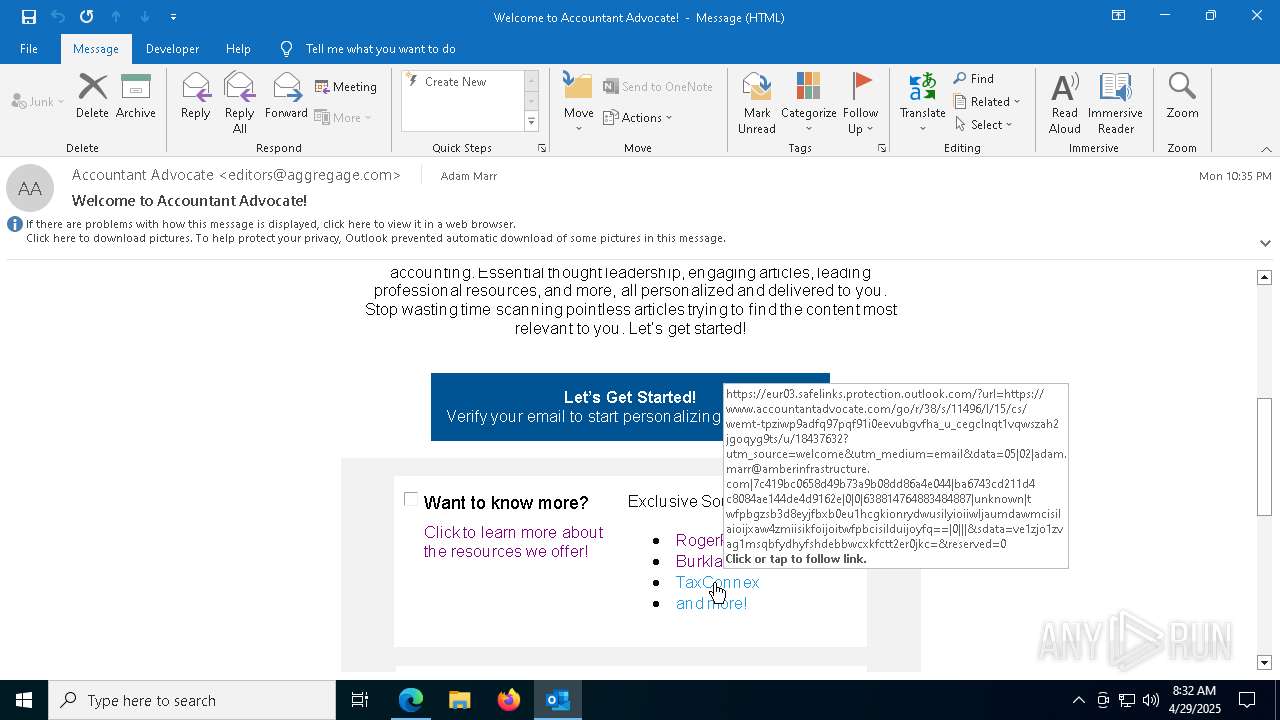Image resolution: width=1280 pixels, height=720 pixels.
Task: Delete this email message
Action: point(92,96)
